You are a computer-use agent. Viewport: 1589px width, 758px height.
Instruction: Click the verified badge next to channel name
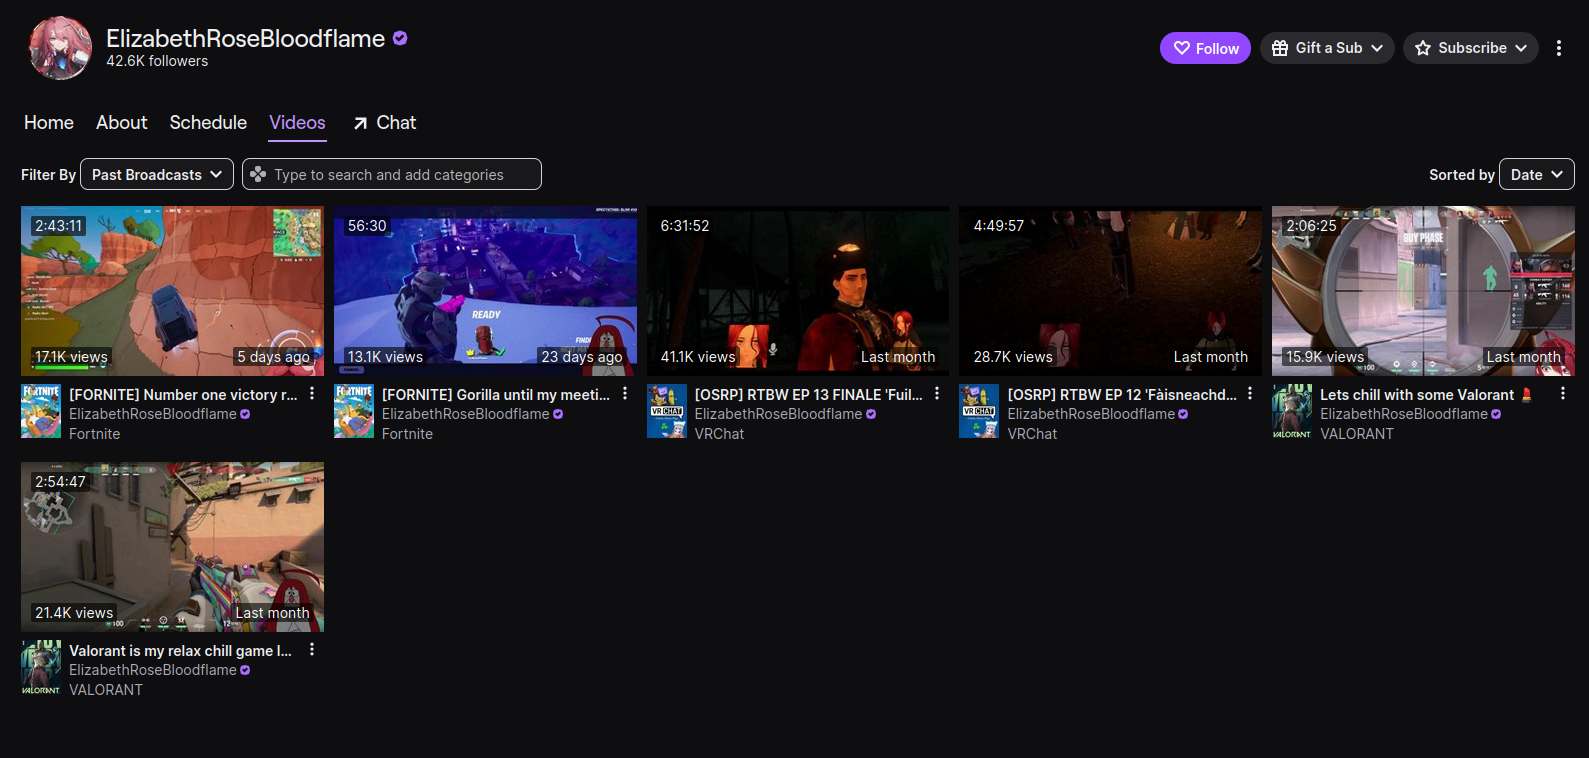click(400, 39)
